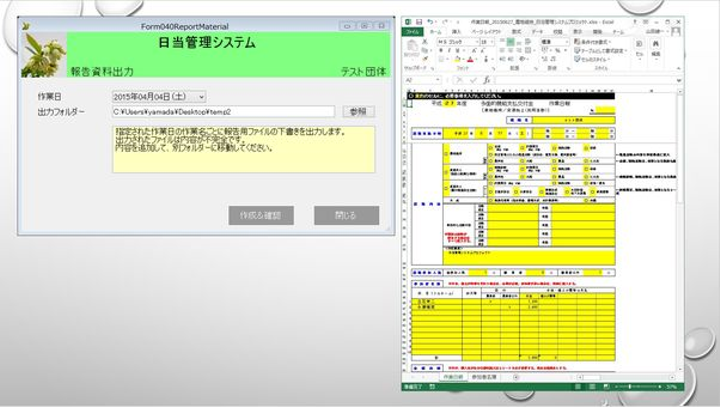The image size is (720, 407).
Task: Cancel formula bar entry in Excel
Action: [459, 80]
